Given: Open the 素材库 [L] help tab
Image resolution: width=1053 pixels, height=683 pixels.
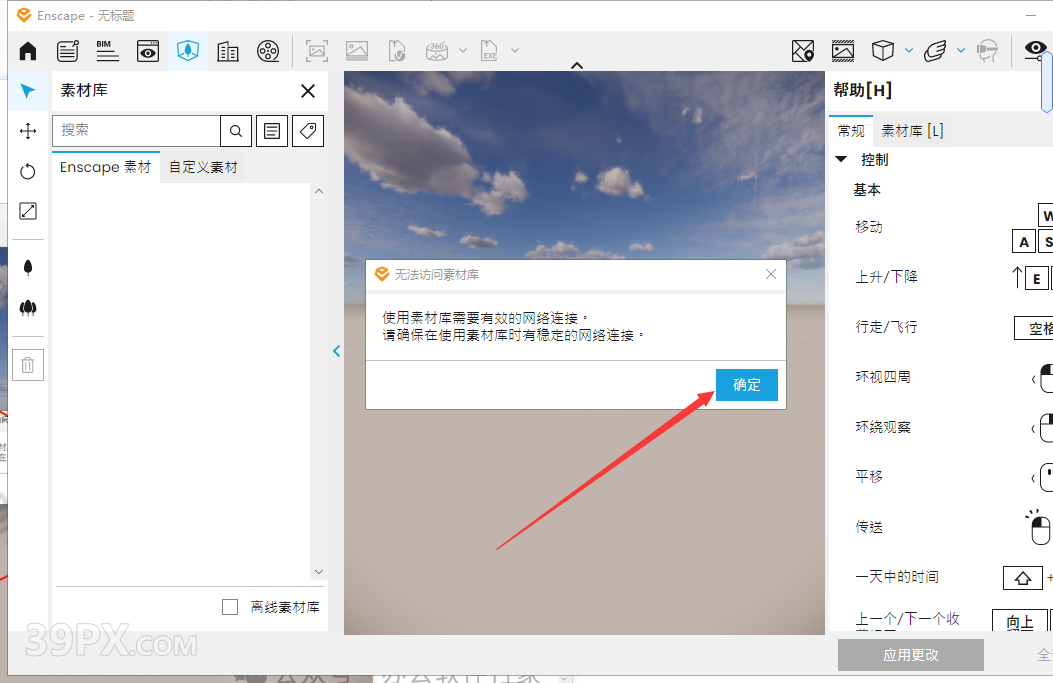Looking at the screenshot, I should point(911,130).
